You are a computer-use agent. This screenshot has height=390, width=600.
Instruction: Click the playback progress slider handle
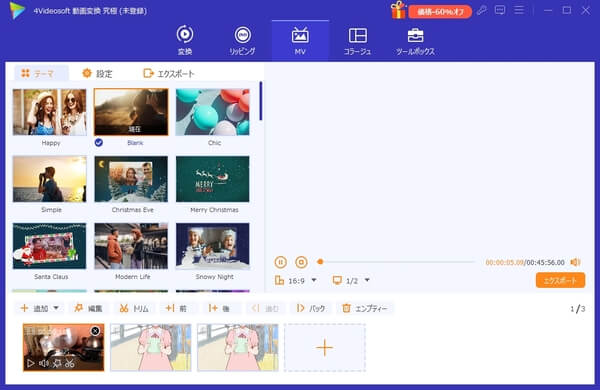tap(320, 262)
